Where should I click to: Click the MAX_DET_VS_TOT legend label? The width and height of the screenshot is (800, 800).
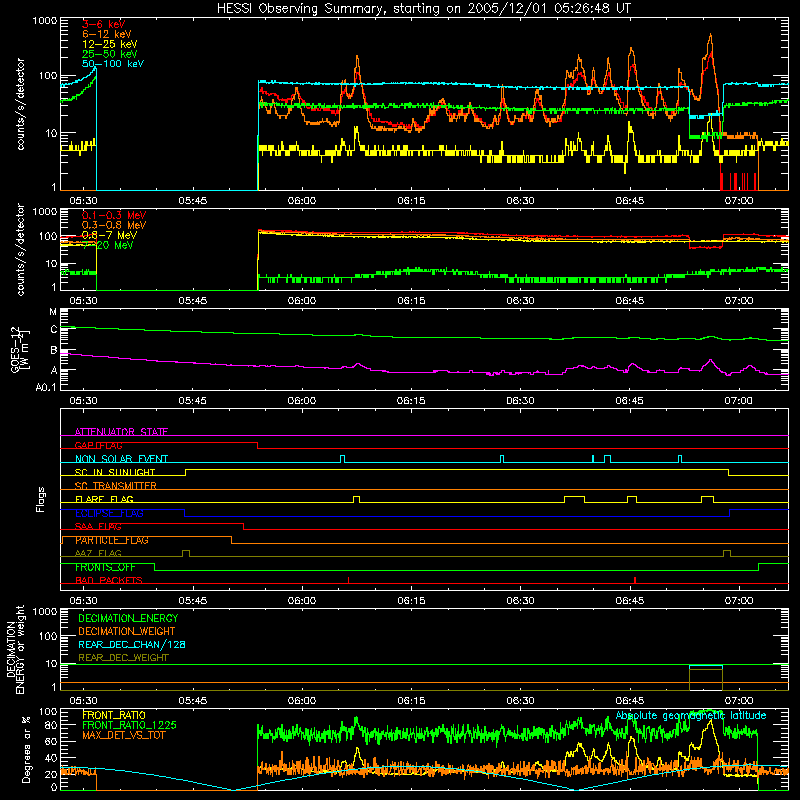tap(123, 735)
